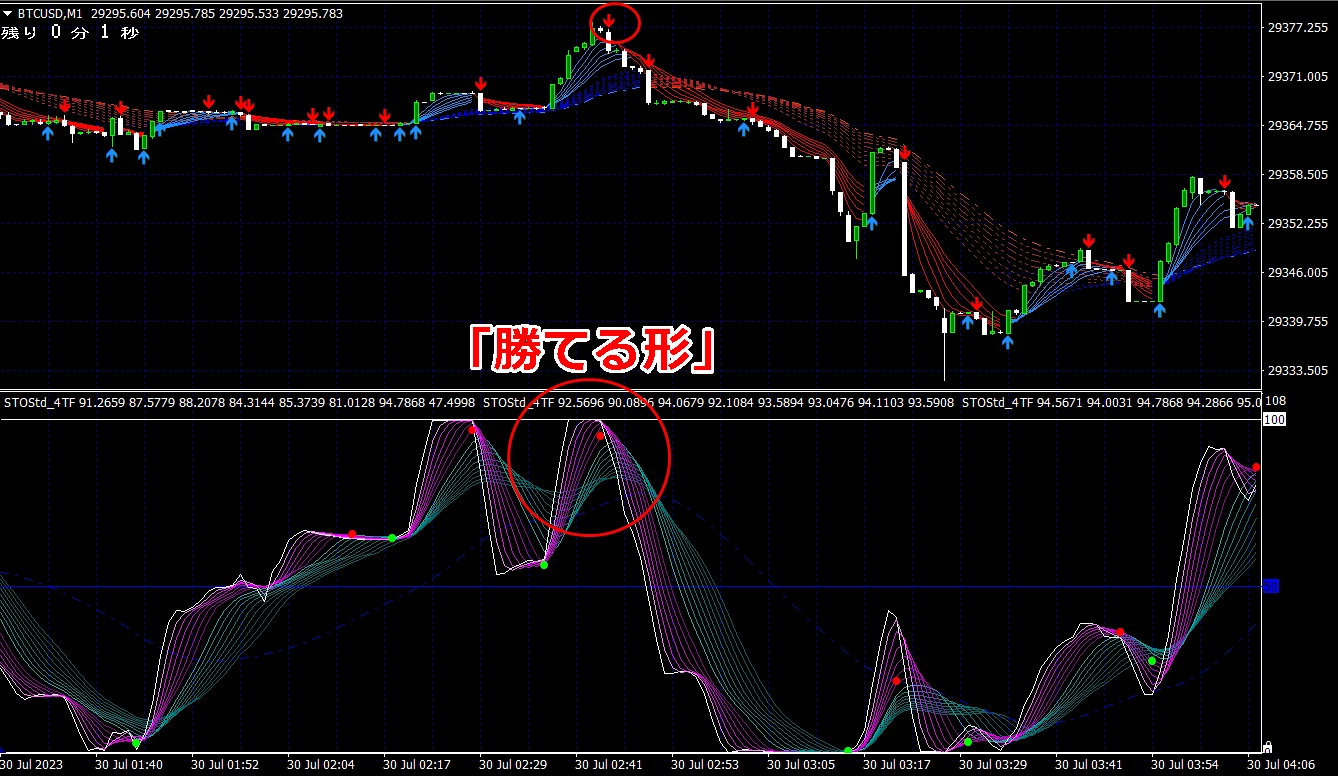Click the red dot at far-right oscillator edge

coord(1256,467)
